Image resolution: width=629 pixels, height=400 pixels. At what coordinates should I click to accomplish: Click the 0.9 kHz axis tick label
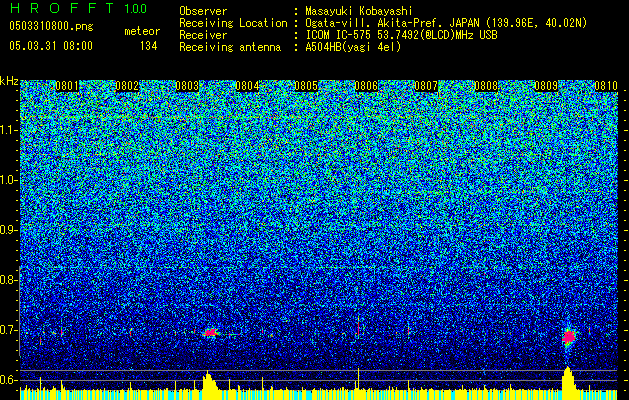(x=7, y=230)
